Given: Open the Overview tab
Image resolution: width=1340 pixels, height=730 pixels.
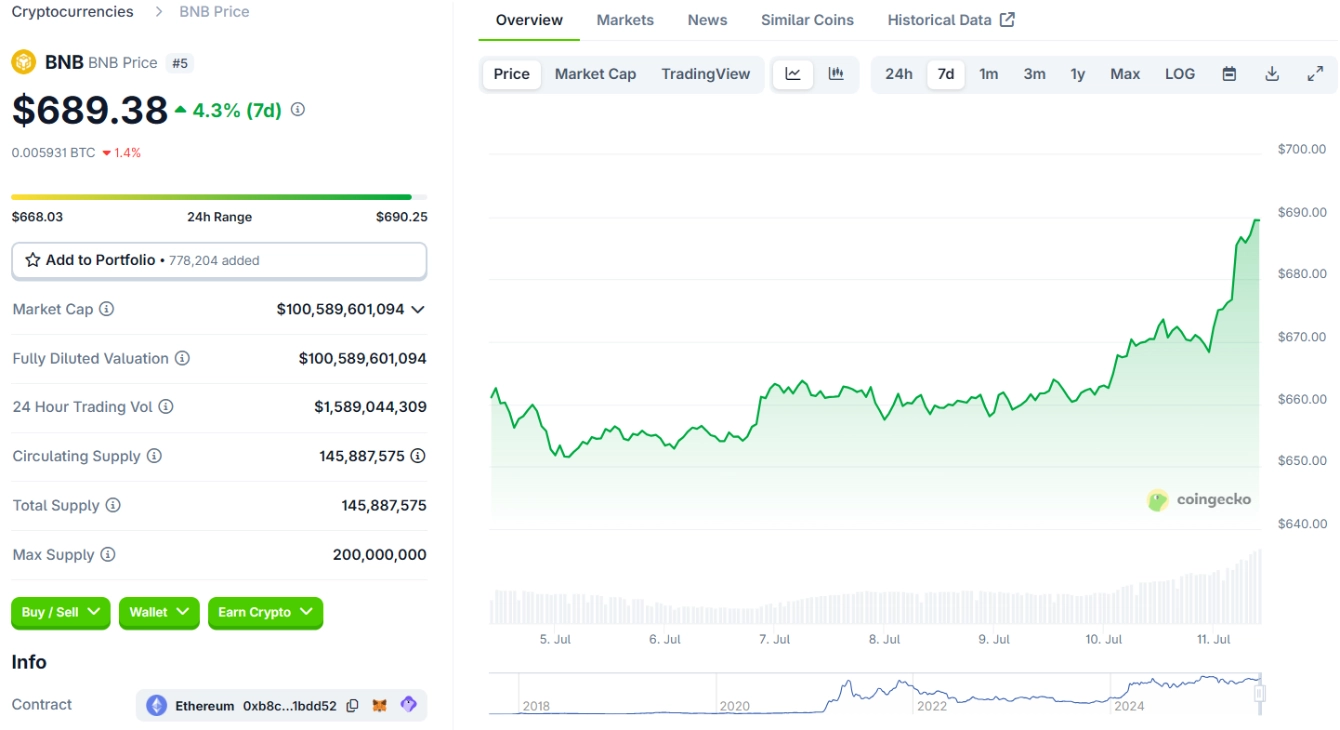Looking at the screenshot, I should (x=529, y=20).
